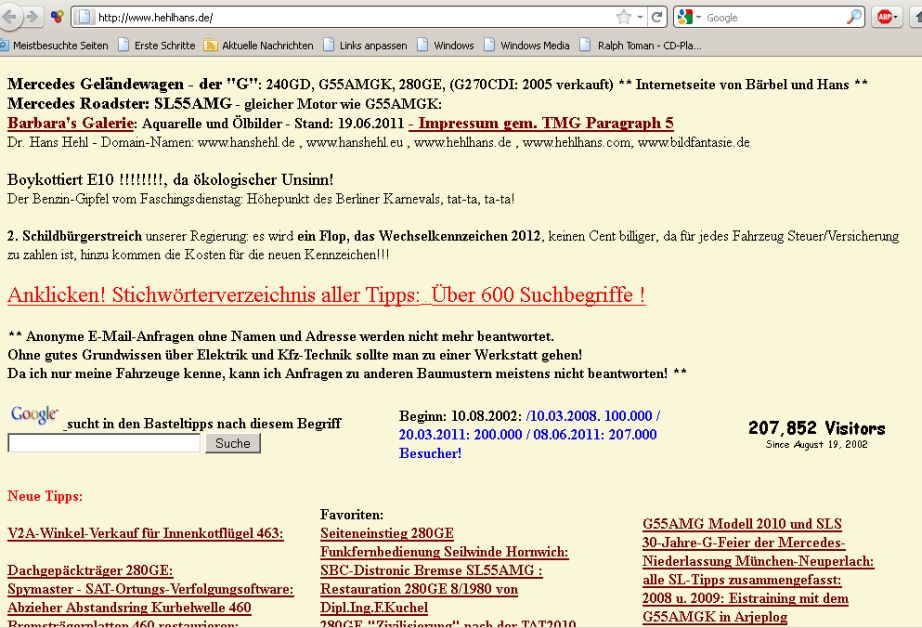
Task: Click the Suche button
Action: (x=233, y=443)
